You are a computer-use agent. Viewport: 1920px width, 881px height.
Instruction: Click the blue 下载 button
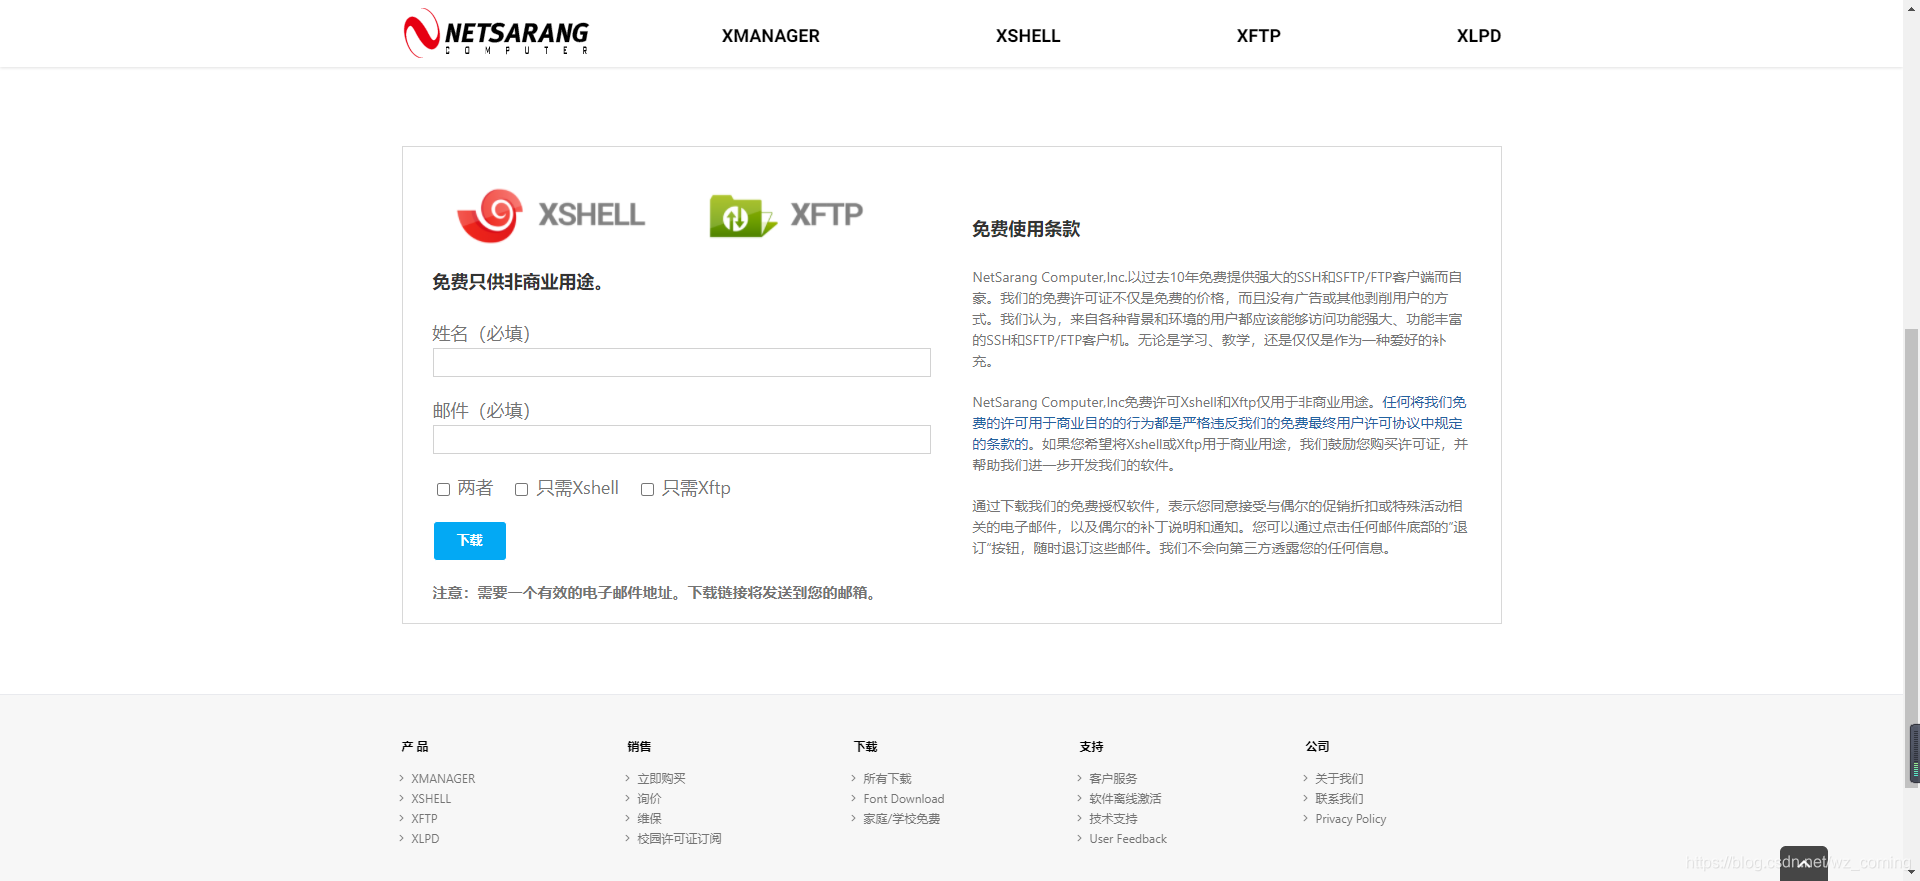click(x=469, y=540)
